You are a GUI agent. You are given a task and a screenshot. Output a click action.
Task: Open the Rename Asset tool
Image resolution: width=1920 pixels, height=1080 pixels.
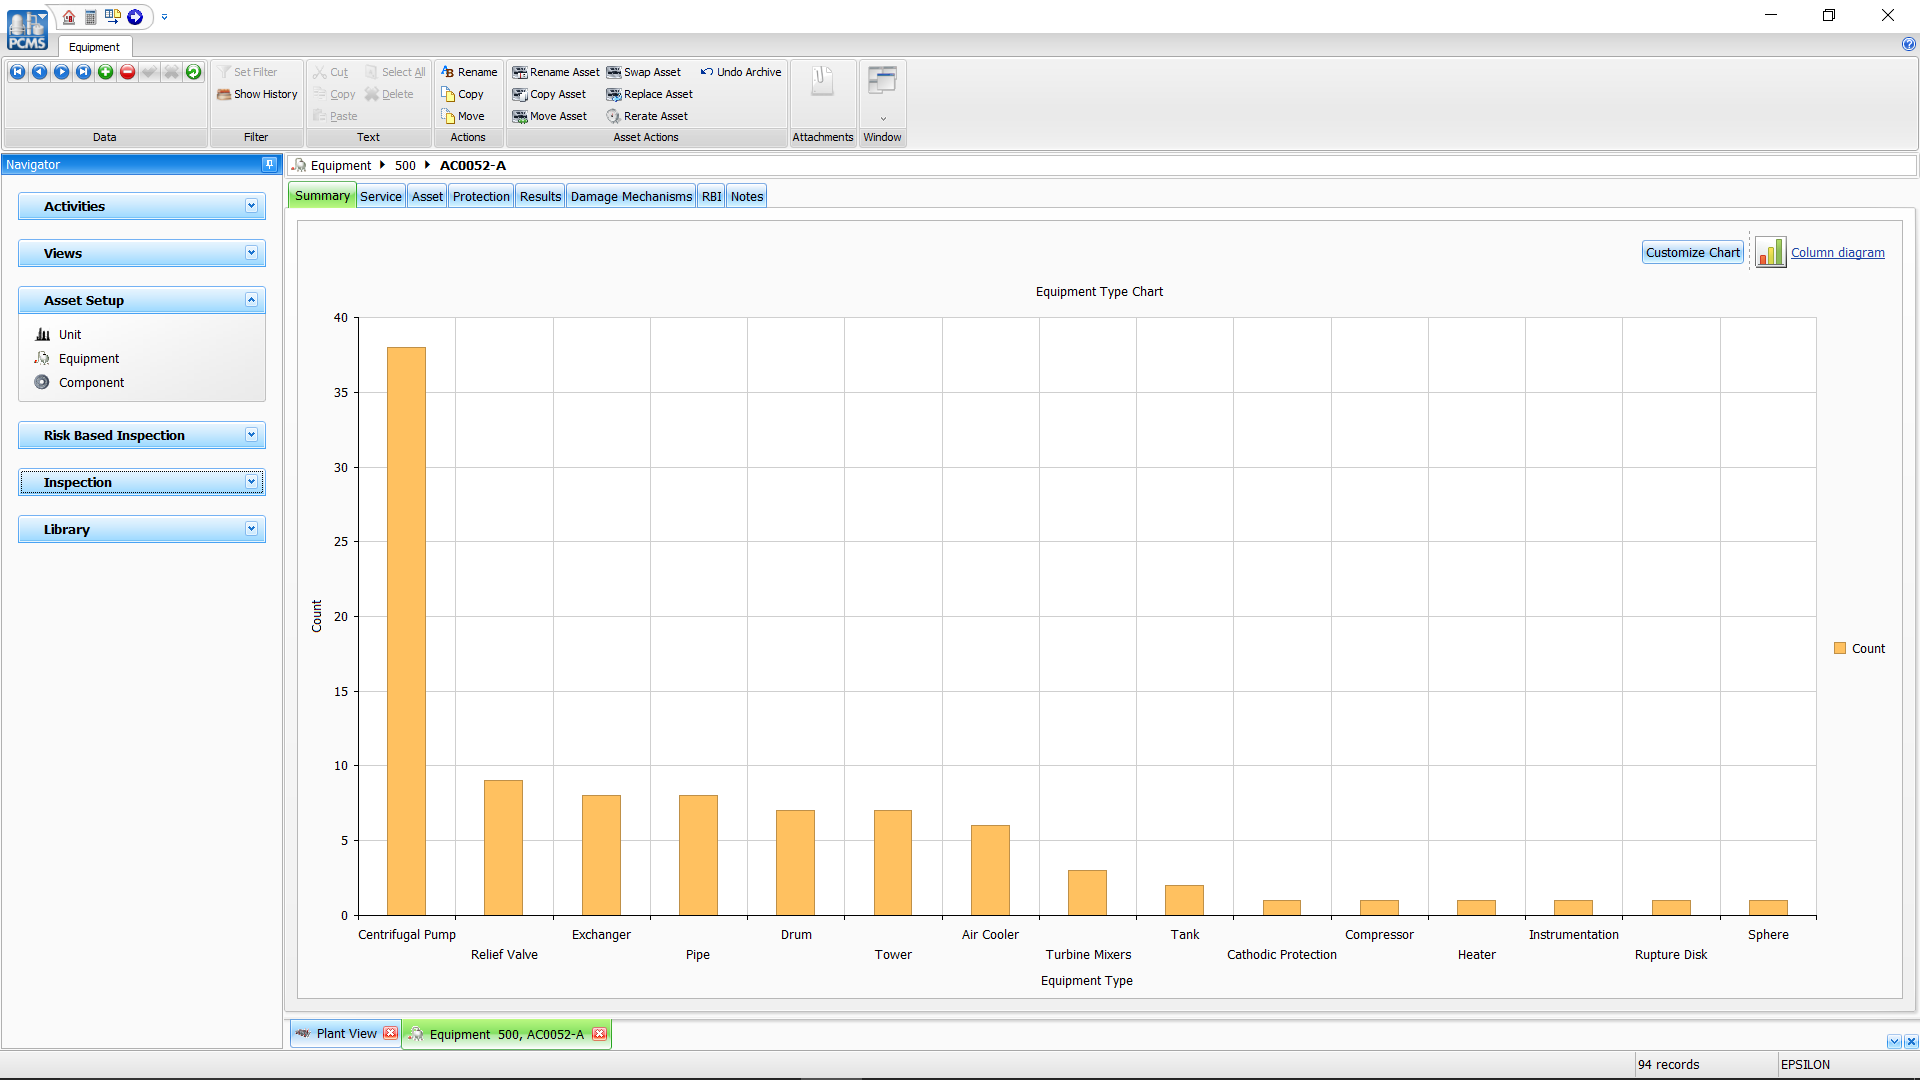coord(555,72)
